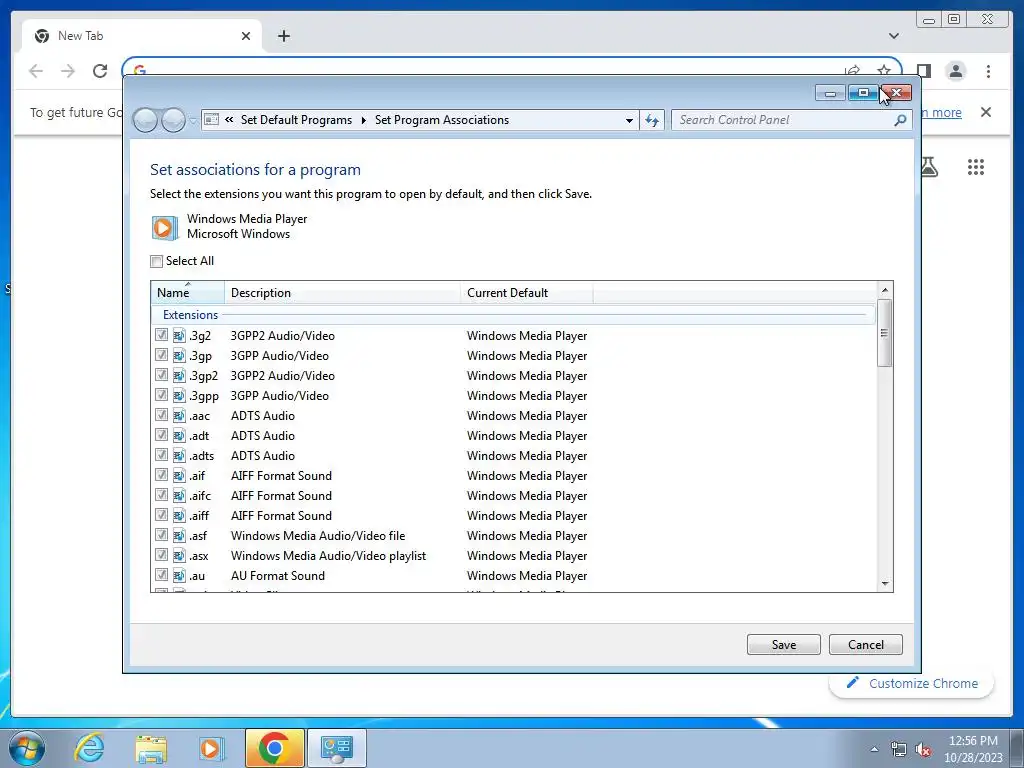This screenshot has width=1024, height=768.
Task: Bookmark this page with star icon
Action: [x=884, y=70]
